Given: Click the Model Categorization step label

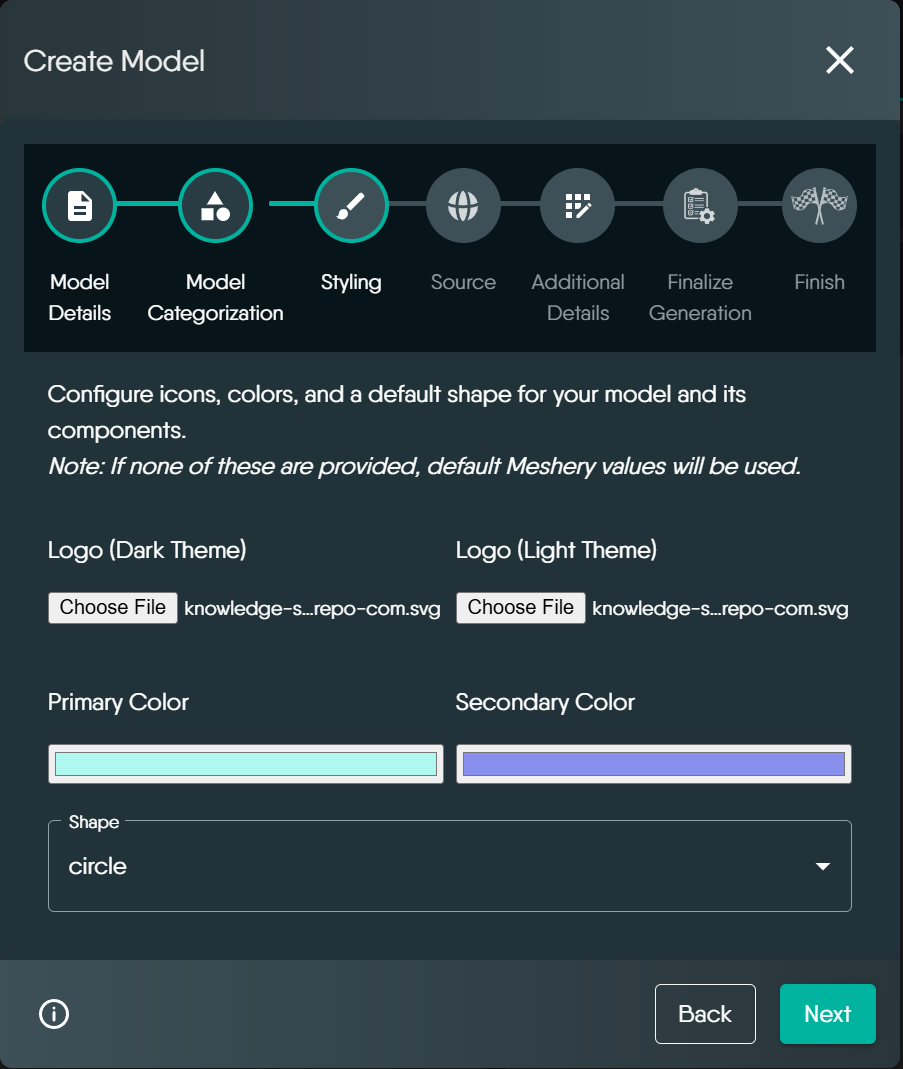Looking at the screenshot, I should (215, 298).
